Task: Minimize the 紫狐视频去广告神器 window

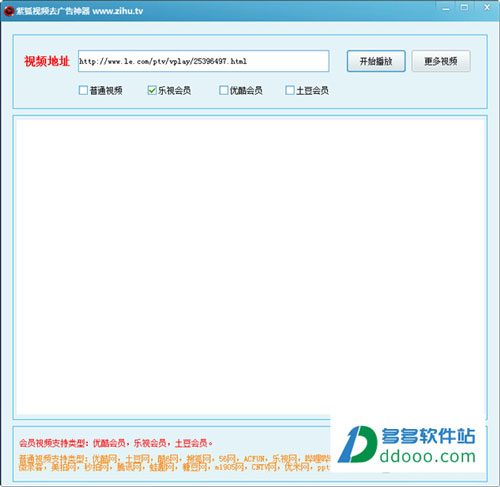Action: [446, 8]
